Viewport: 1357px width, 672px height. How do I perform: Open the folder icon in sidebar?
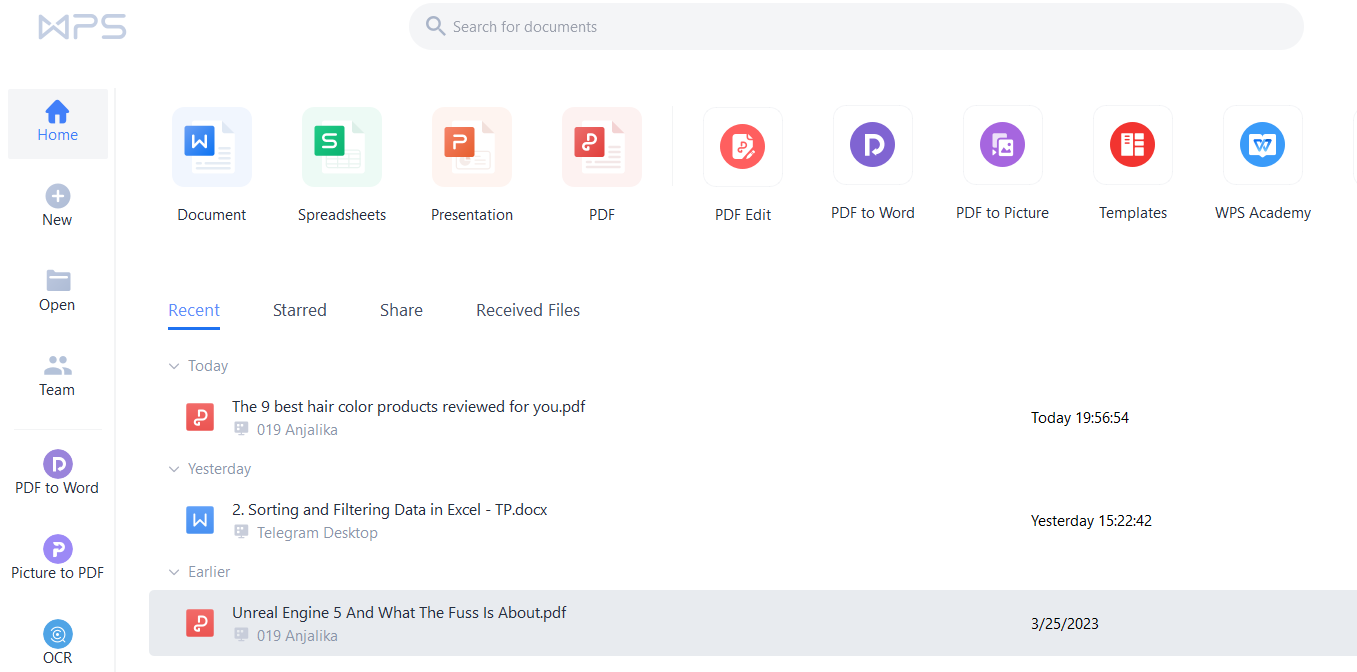pos(58,280)
